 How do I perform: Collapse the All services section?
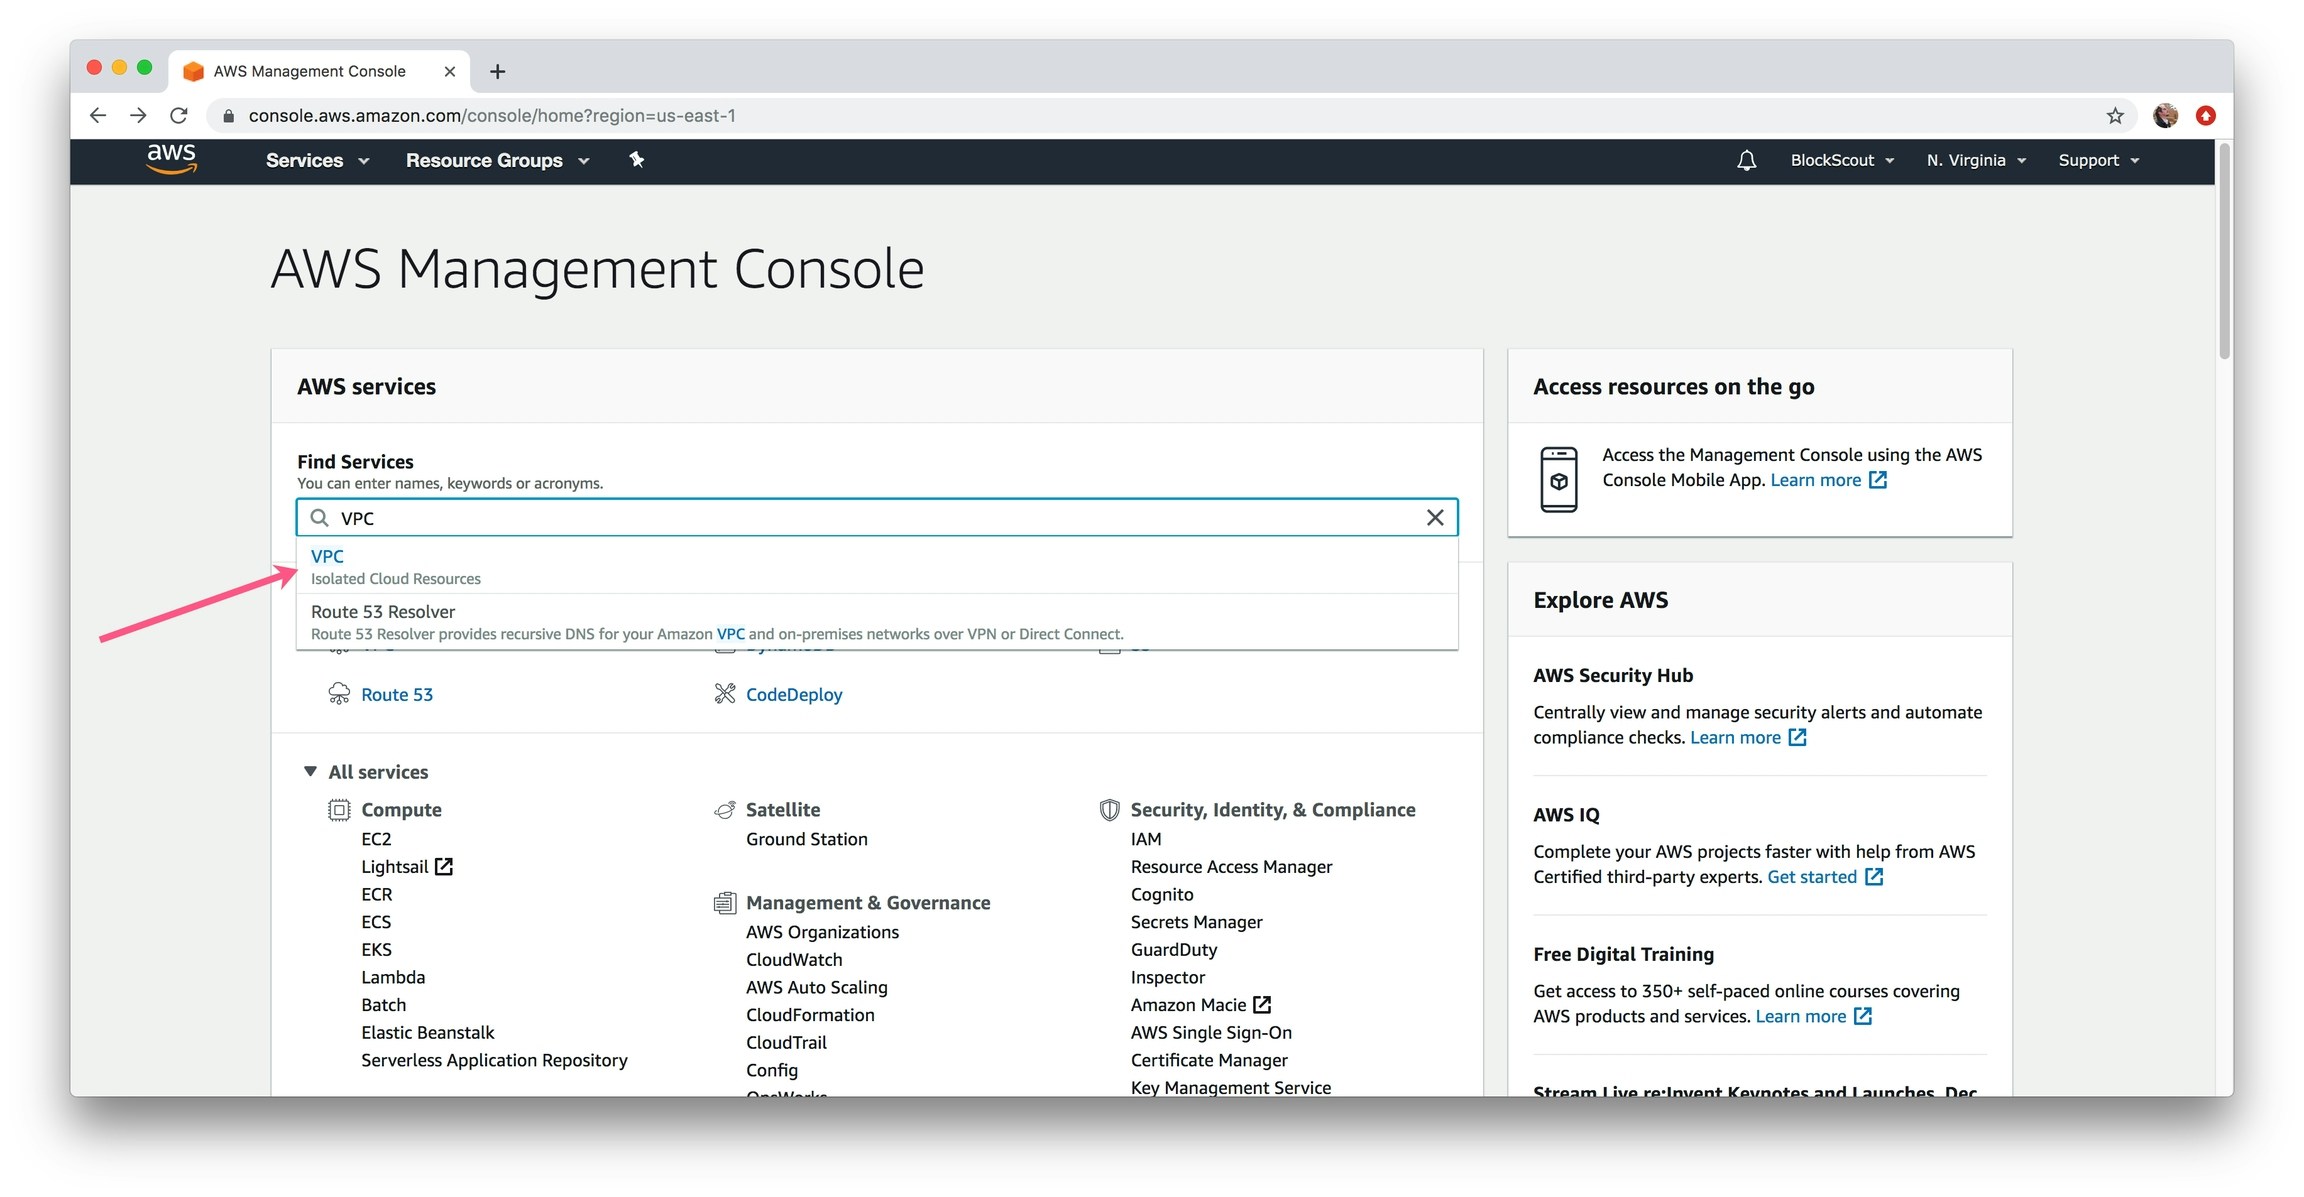[310, 771]
